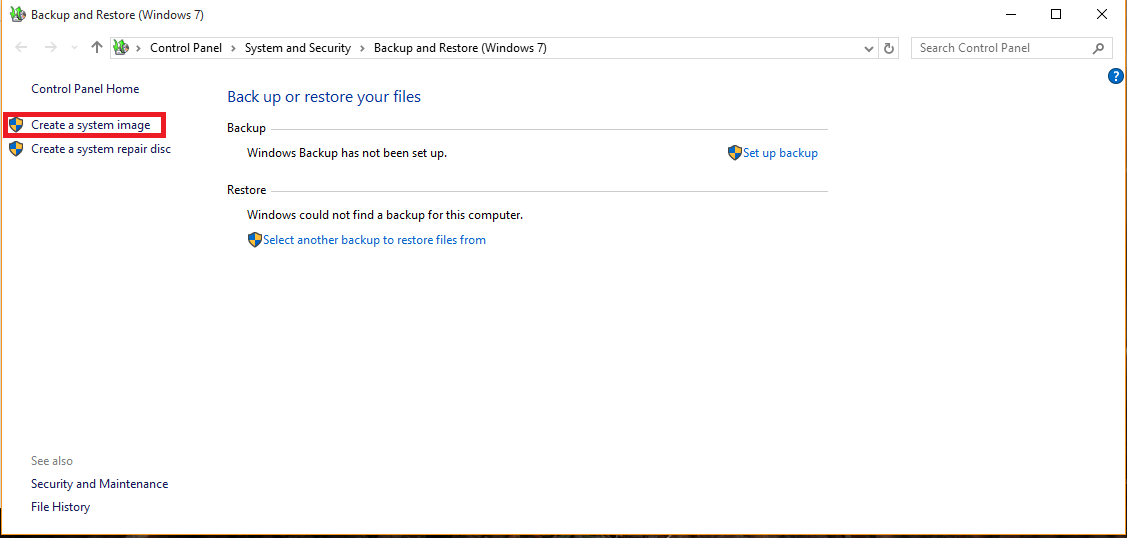This screenshot has height=538, width=1127.
Task: Focus the Search Control Panel field
Action: coord(1000,48)
